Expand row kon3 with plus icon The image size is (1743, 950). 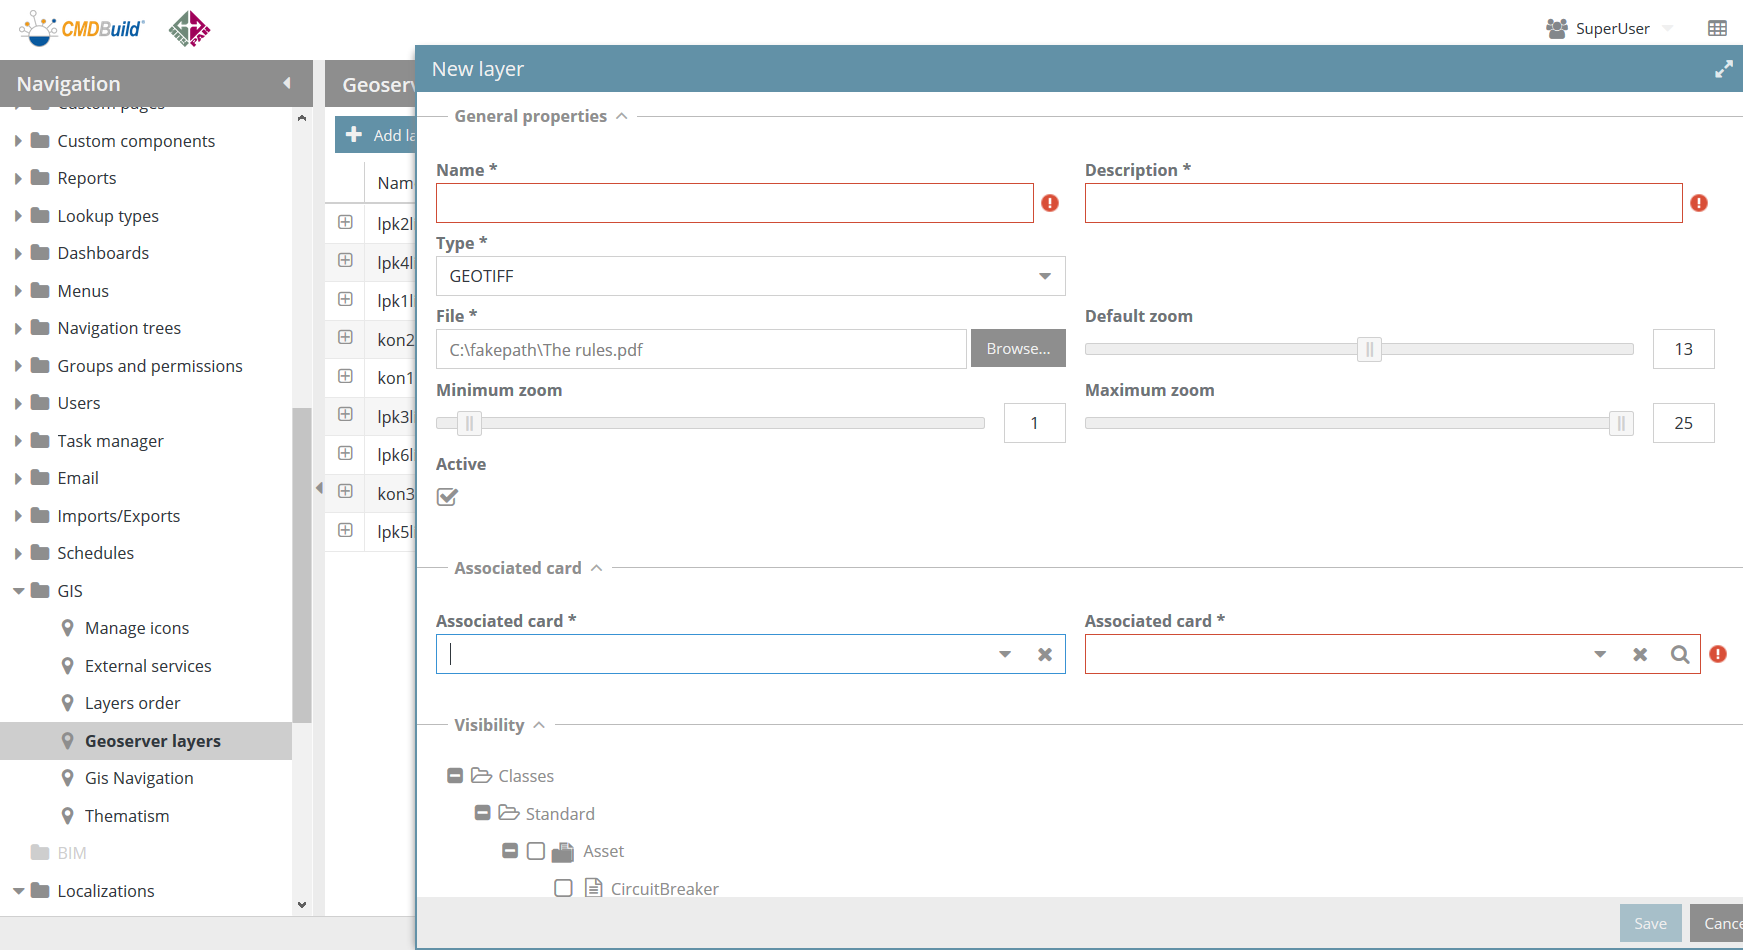[x=345, y=491]
